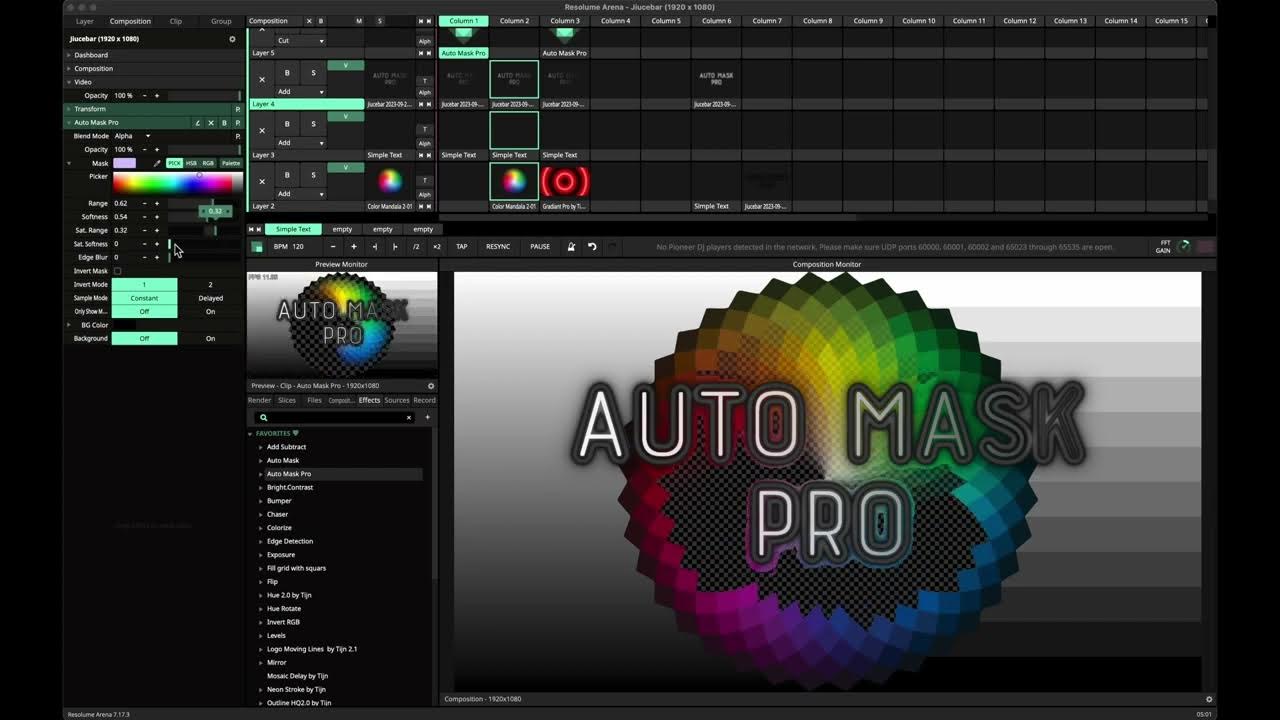Image resolution: width=1280 pixels, height=720 pixels.
Task: Switch the mask picker to Palette mode
Action: coord(231,163)
